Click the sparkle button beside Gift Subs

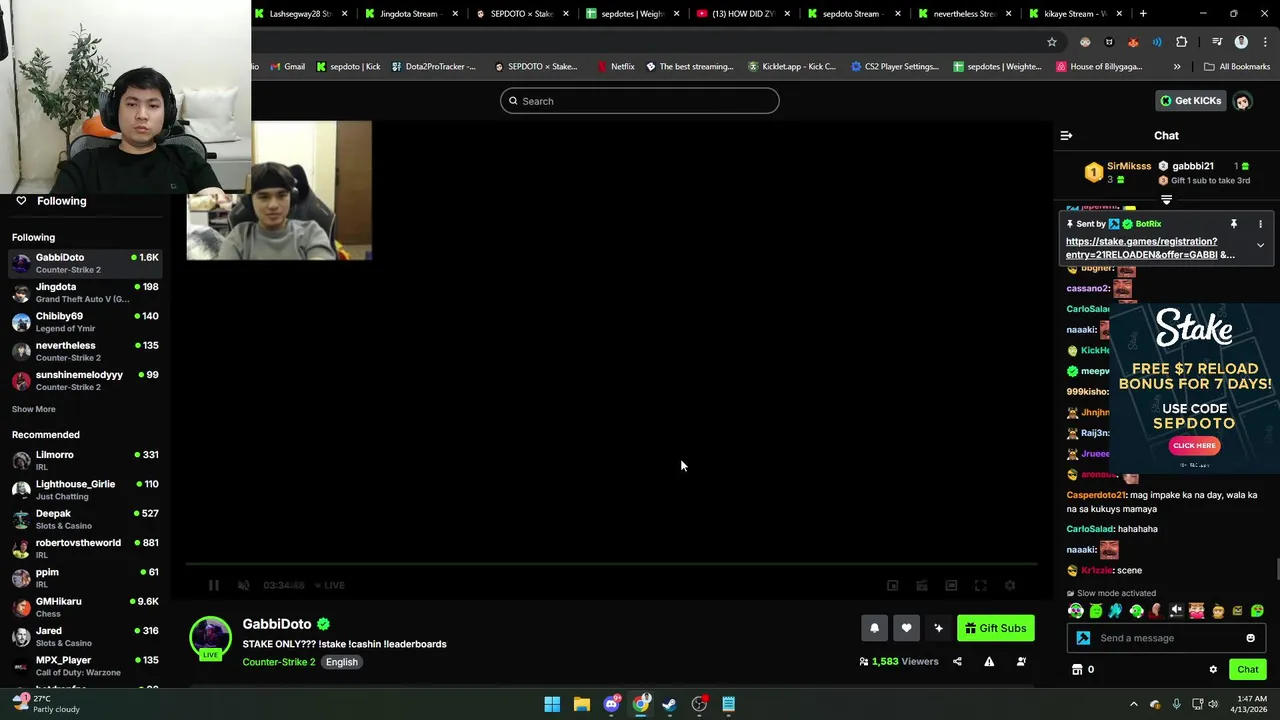tap(938, 628)
